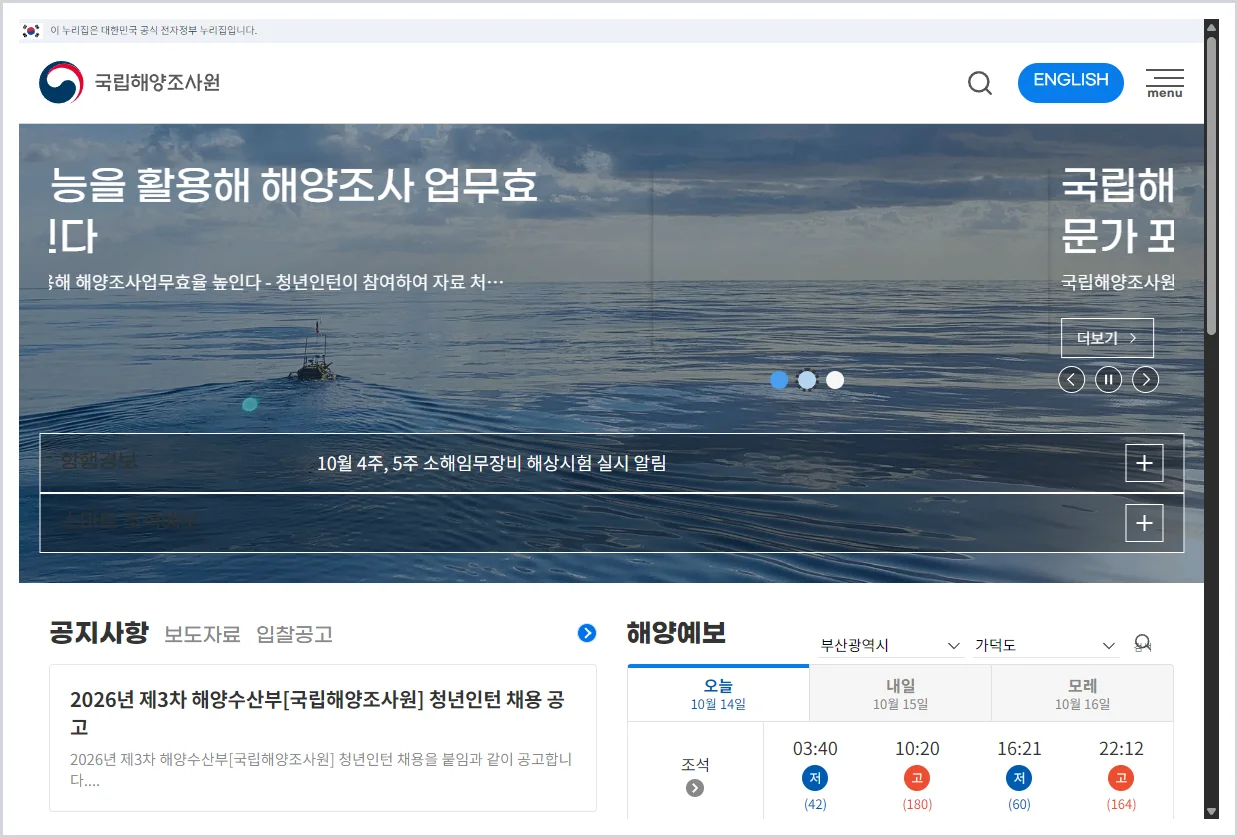
Task: Open the search magnifier icon
Action: coord(980,83)
